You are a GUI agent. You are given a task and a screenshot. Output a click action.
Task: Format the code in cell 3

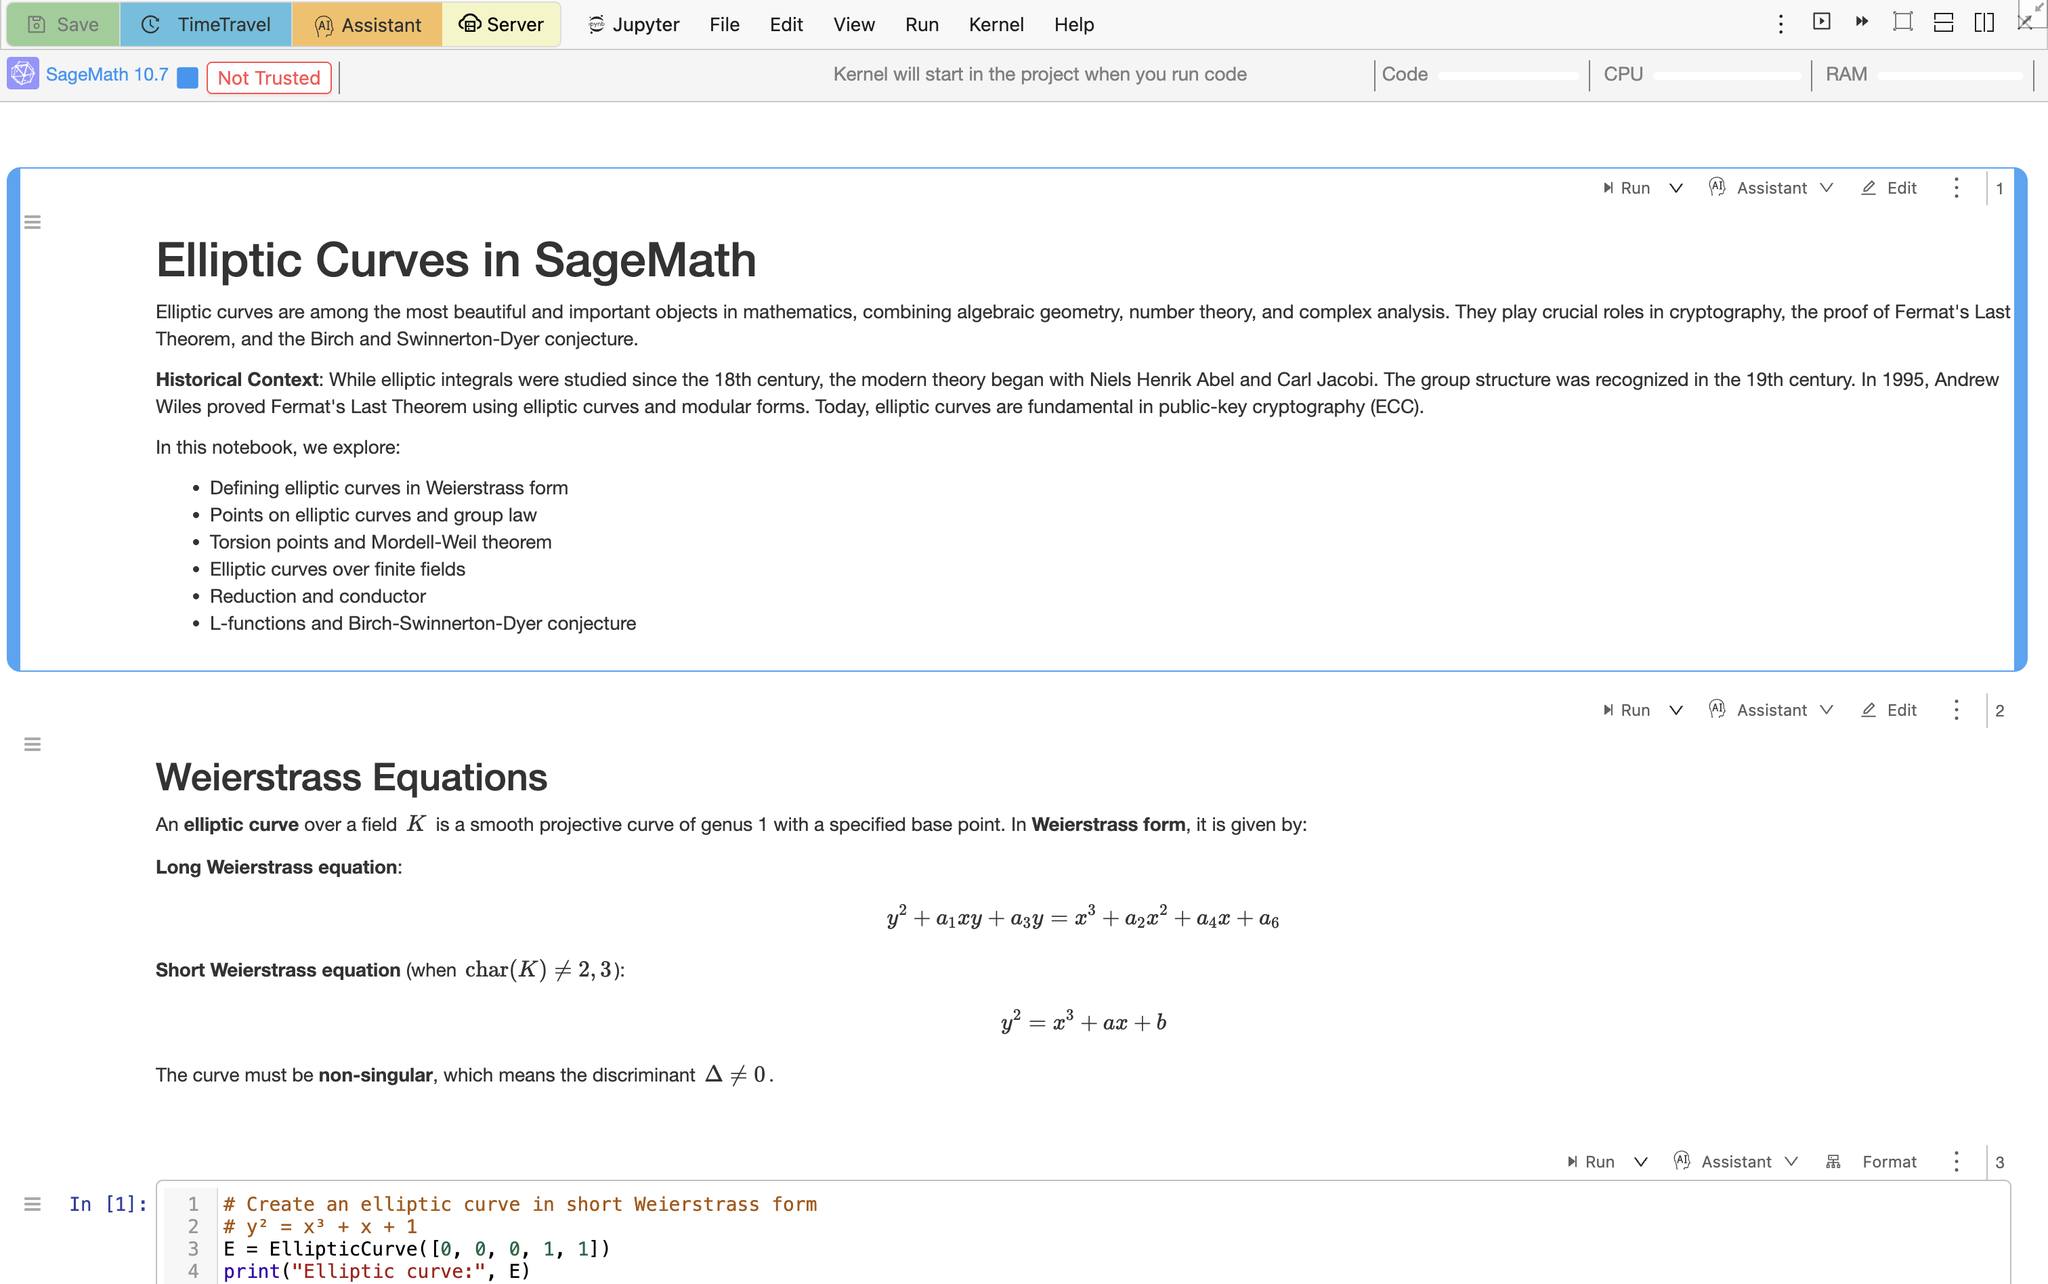click(x=1871, y=1162)
